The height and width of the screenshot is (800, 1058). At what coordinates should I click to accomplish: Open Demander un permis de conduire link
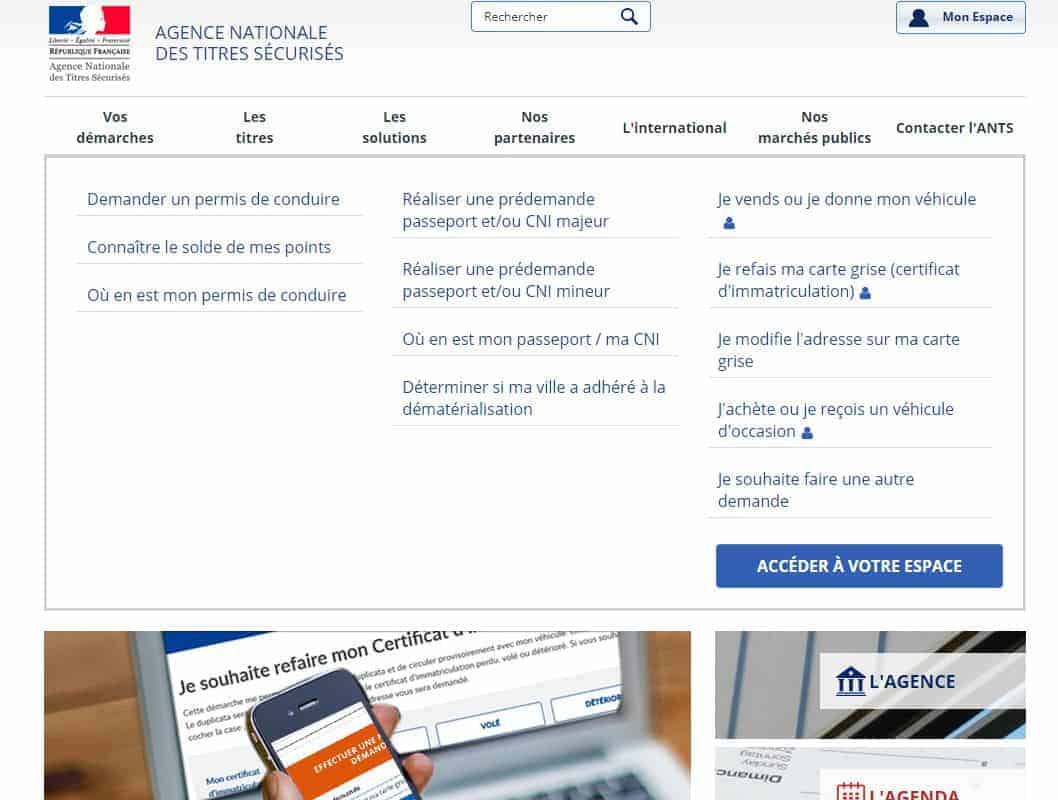pos(213,199)
